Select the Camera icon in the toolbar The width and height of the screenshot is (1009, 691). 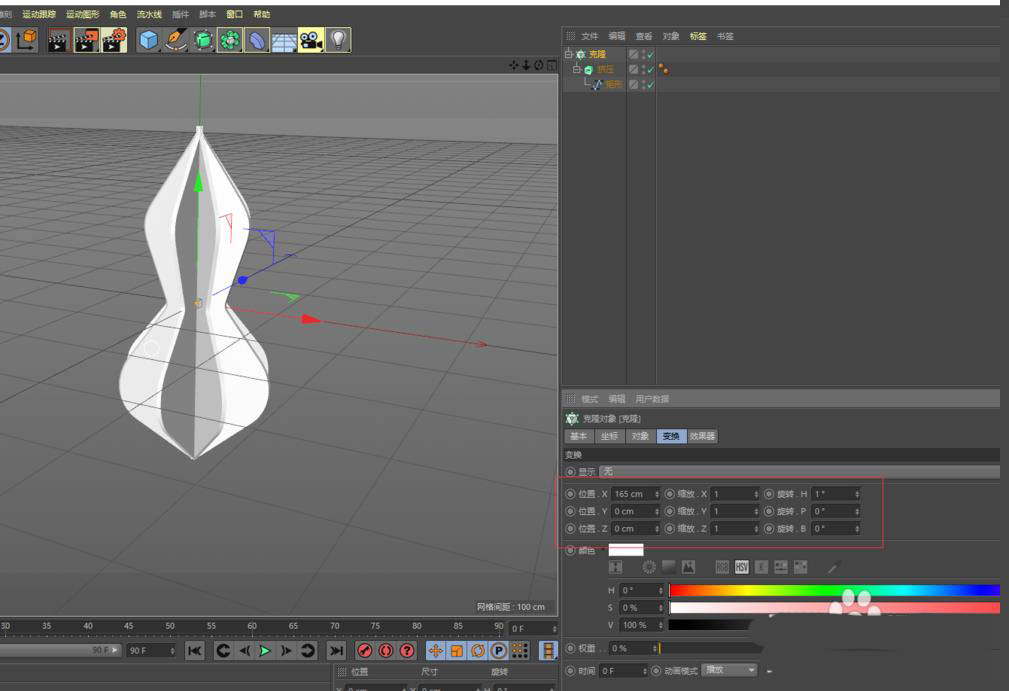(x=312, y=41)
